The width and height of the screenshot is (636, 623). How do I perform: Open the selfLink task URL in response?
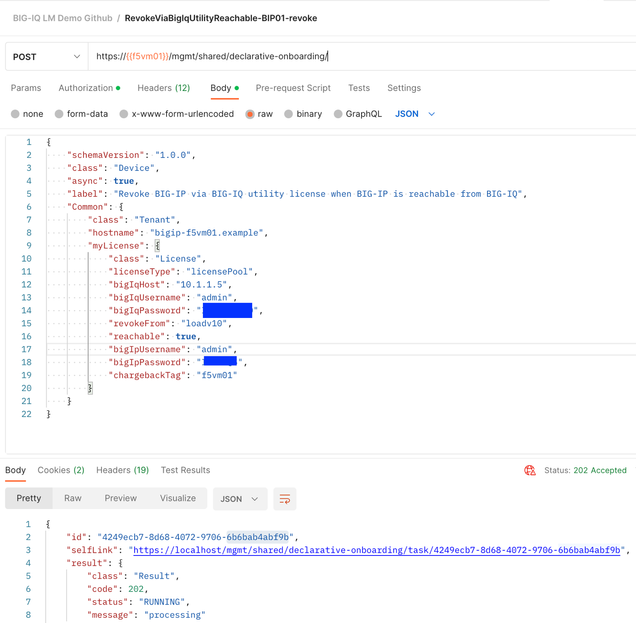click(375, 550)
